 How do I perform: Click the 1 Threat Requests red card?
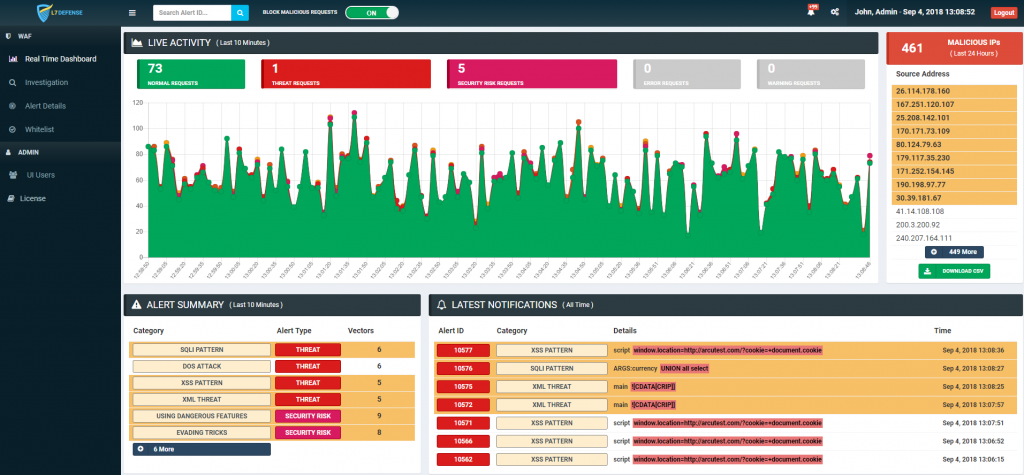(x=346, y=74)
